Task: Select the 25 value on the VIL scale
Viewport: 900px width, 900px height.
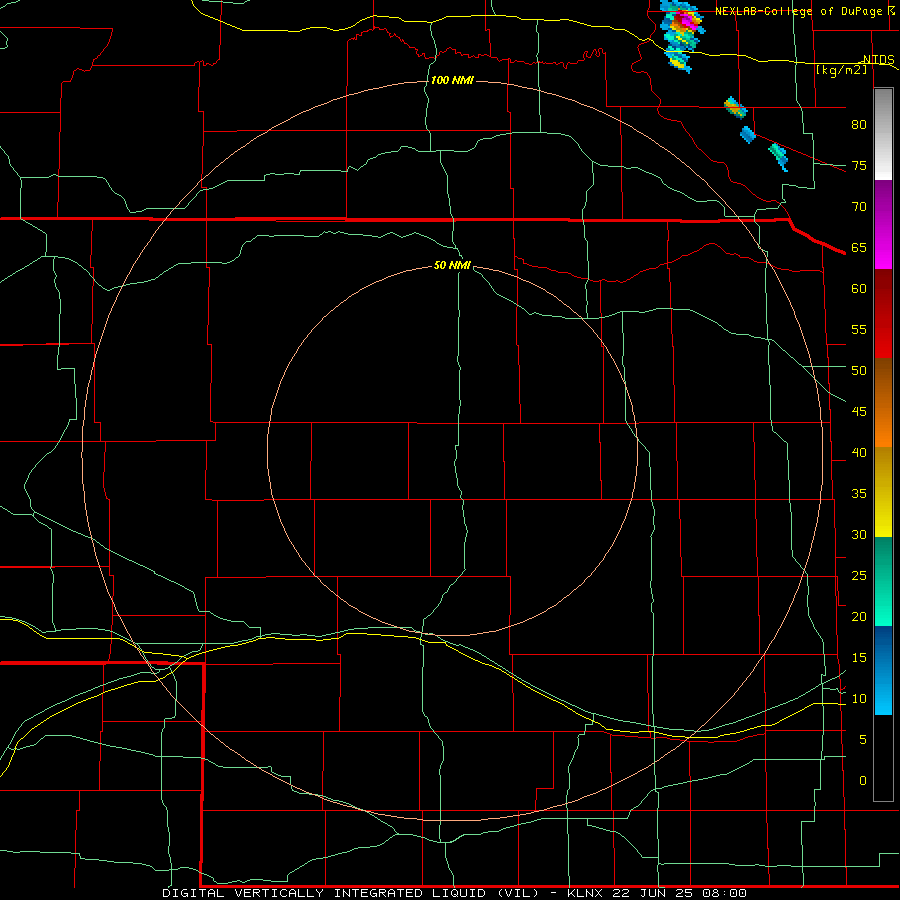Action: [859, 576]
